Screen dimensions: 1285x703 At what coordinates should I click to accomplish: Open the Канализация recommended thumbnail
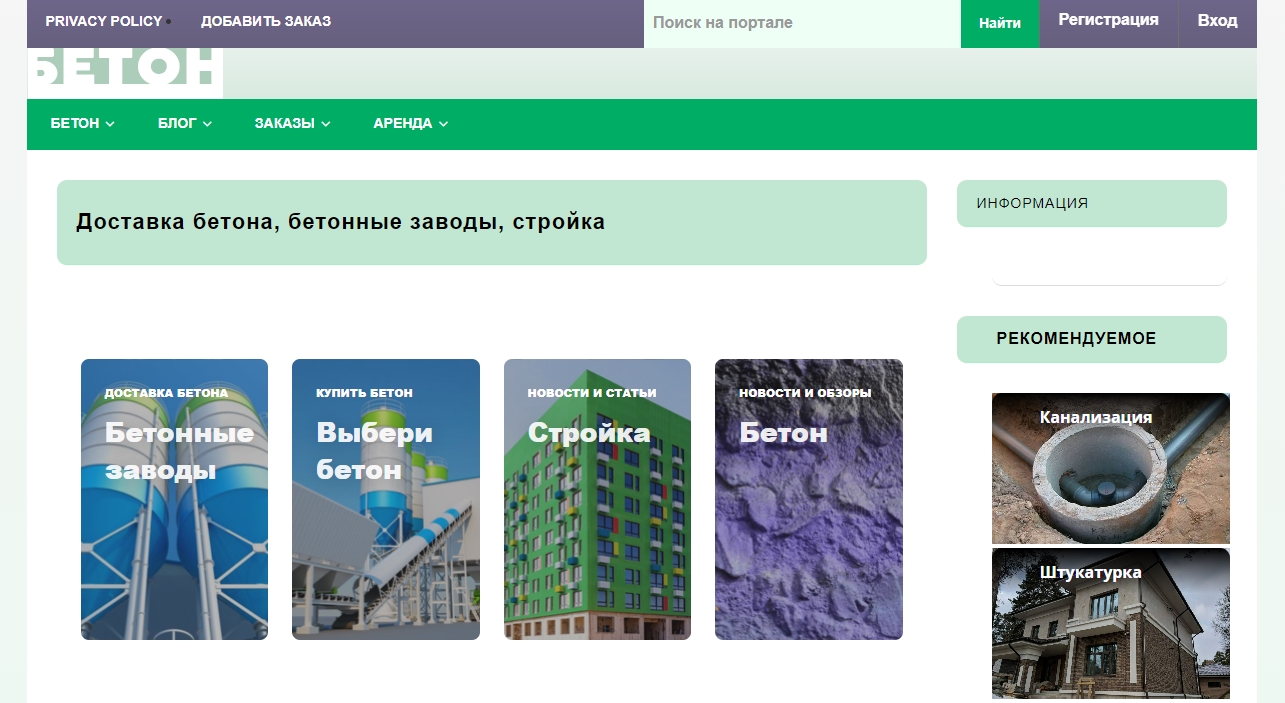pyautogui.click(x=1111, y=468)
